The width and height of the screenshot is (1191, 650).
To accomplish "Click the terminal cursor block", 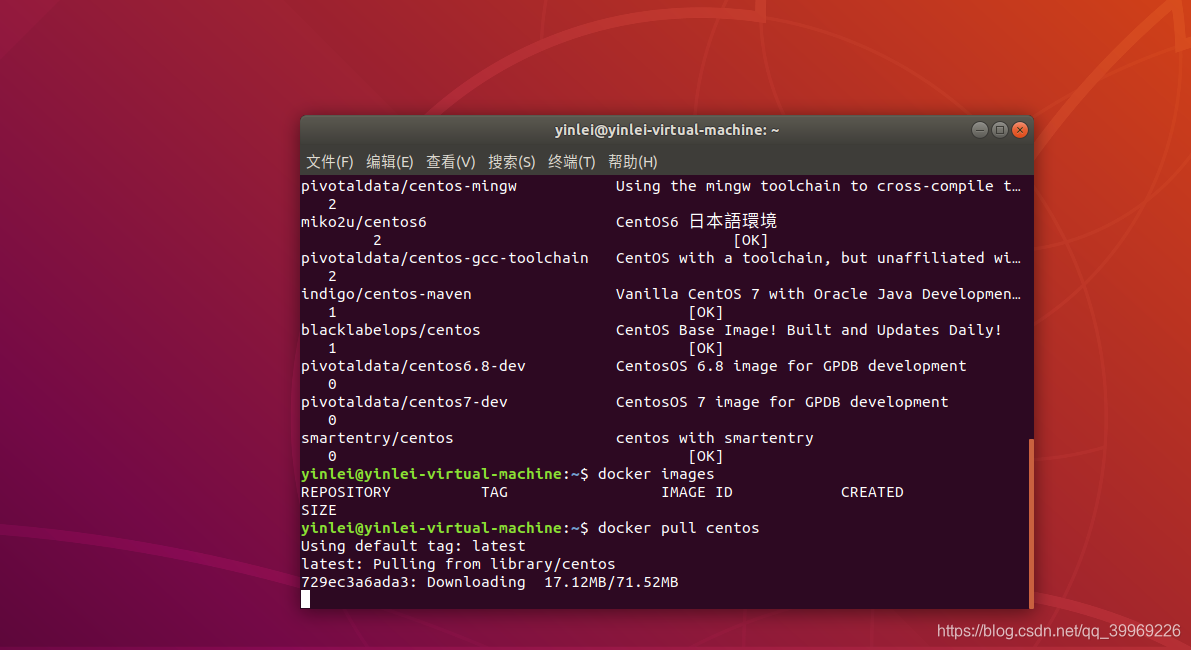I will 305,600.
